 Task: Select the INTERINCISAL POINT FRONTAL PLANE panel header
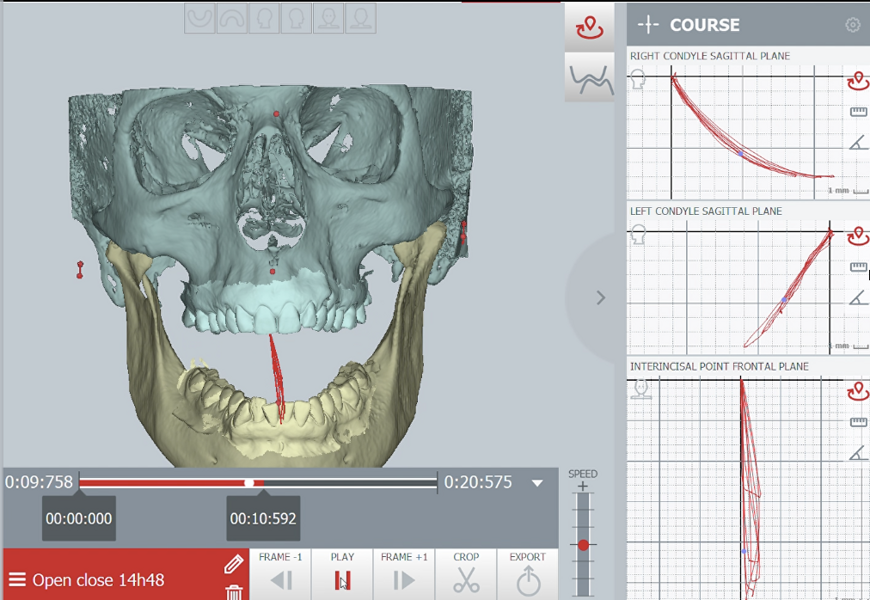pyautogui.click(x=718, y=366)
